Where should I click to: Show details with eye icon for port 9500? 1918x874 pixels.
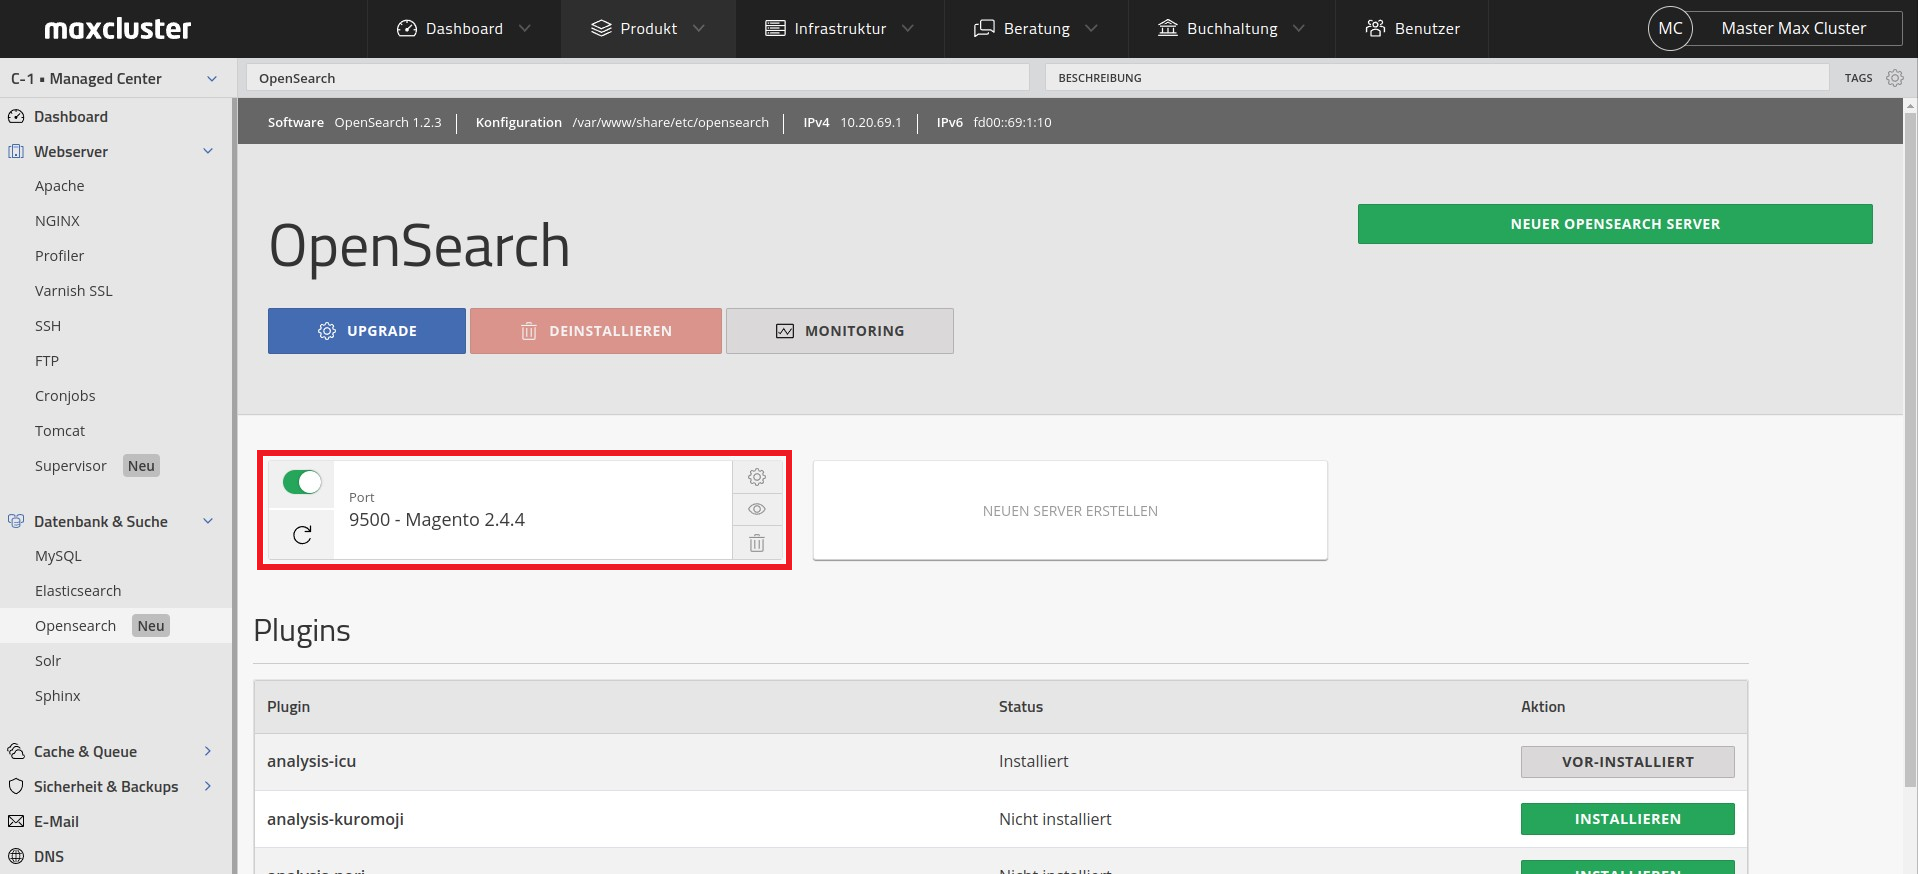(757, 510)
